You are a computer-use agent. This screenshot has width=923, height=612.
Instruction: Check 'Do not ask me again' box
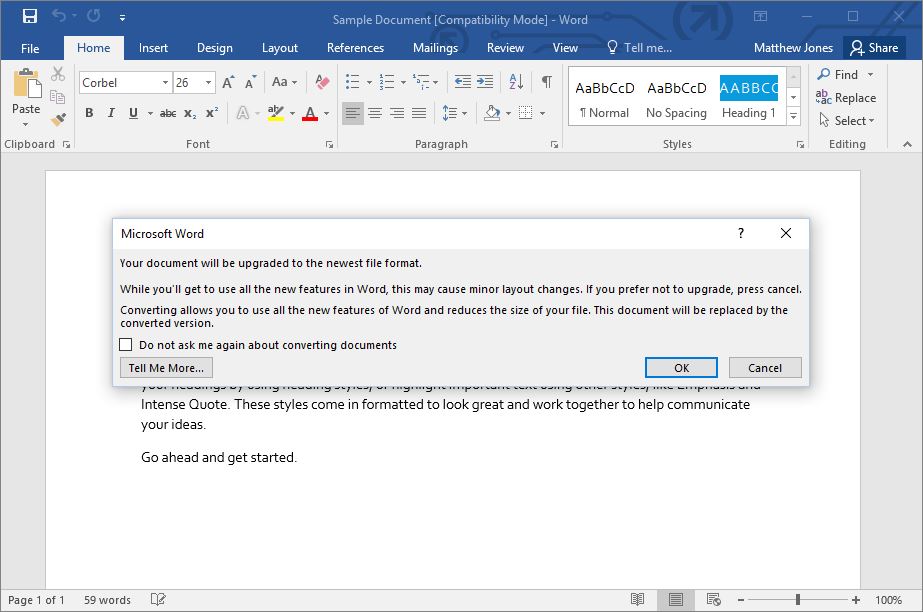(x=125, y=345)
